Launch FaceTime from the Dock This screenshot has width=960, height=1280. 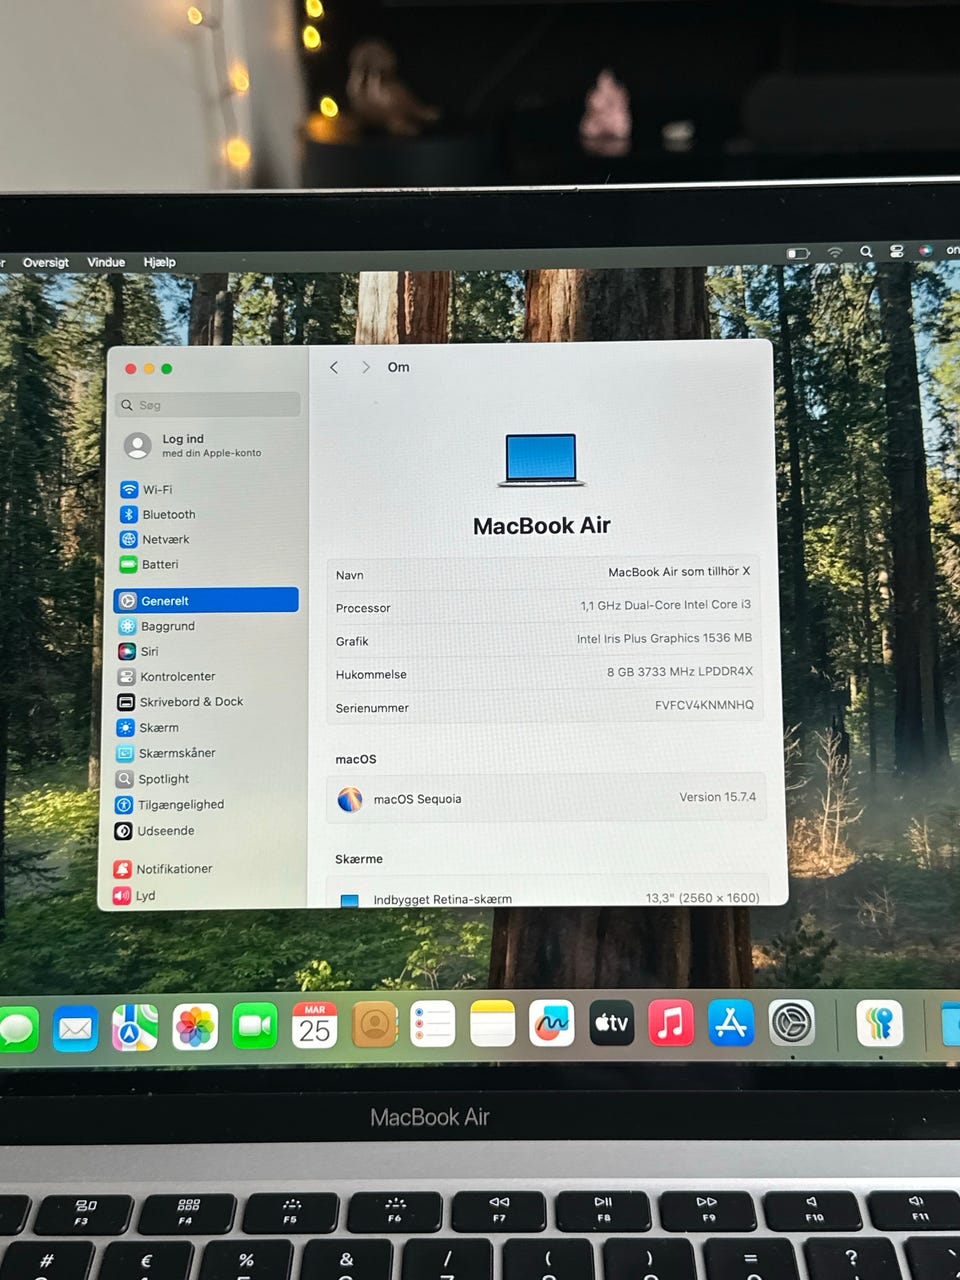click(255, 1026)
